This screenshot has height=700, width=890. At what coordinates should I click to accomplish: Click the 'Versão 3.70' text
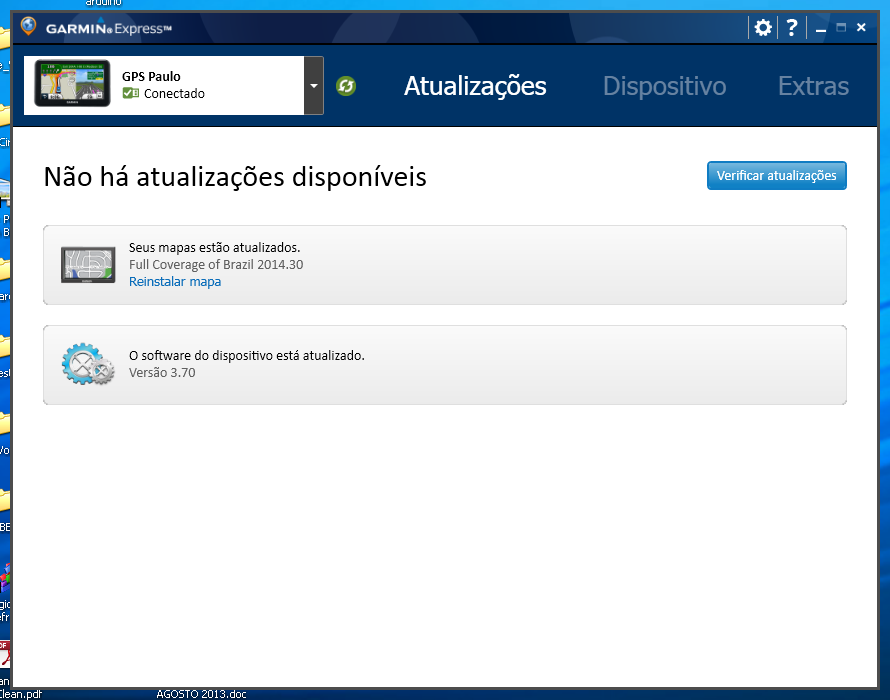click(x=162, y=372)
